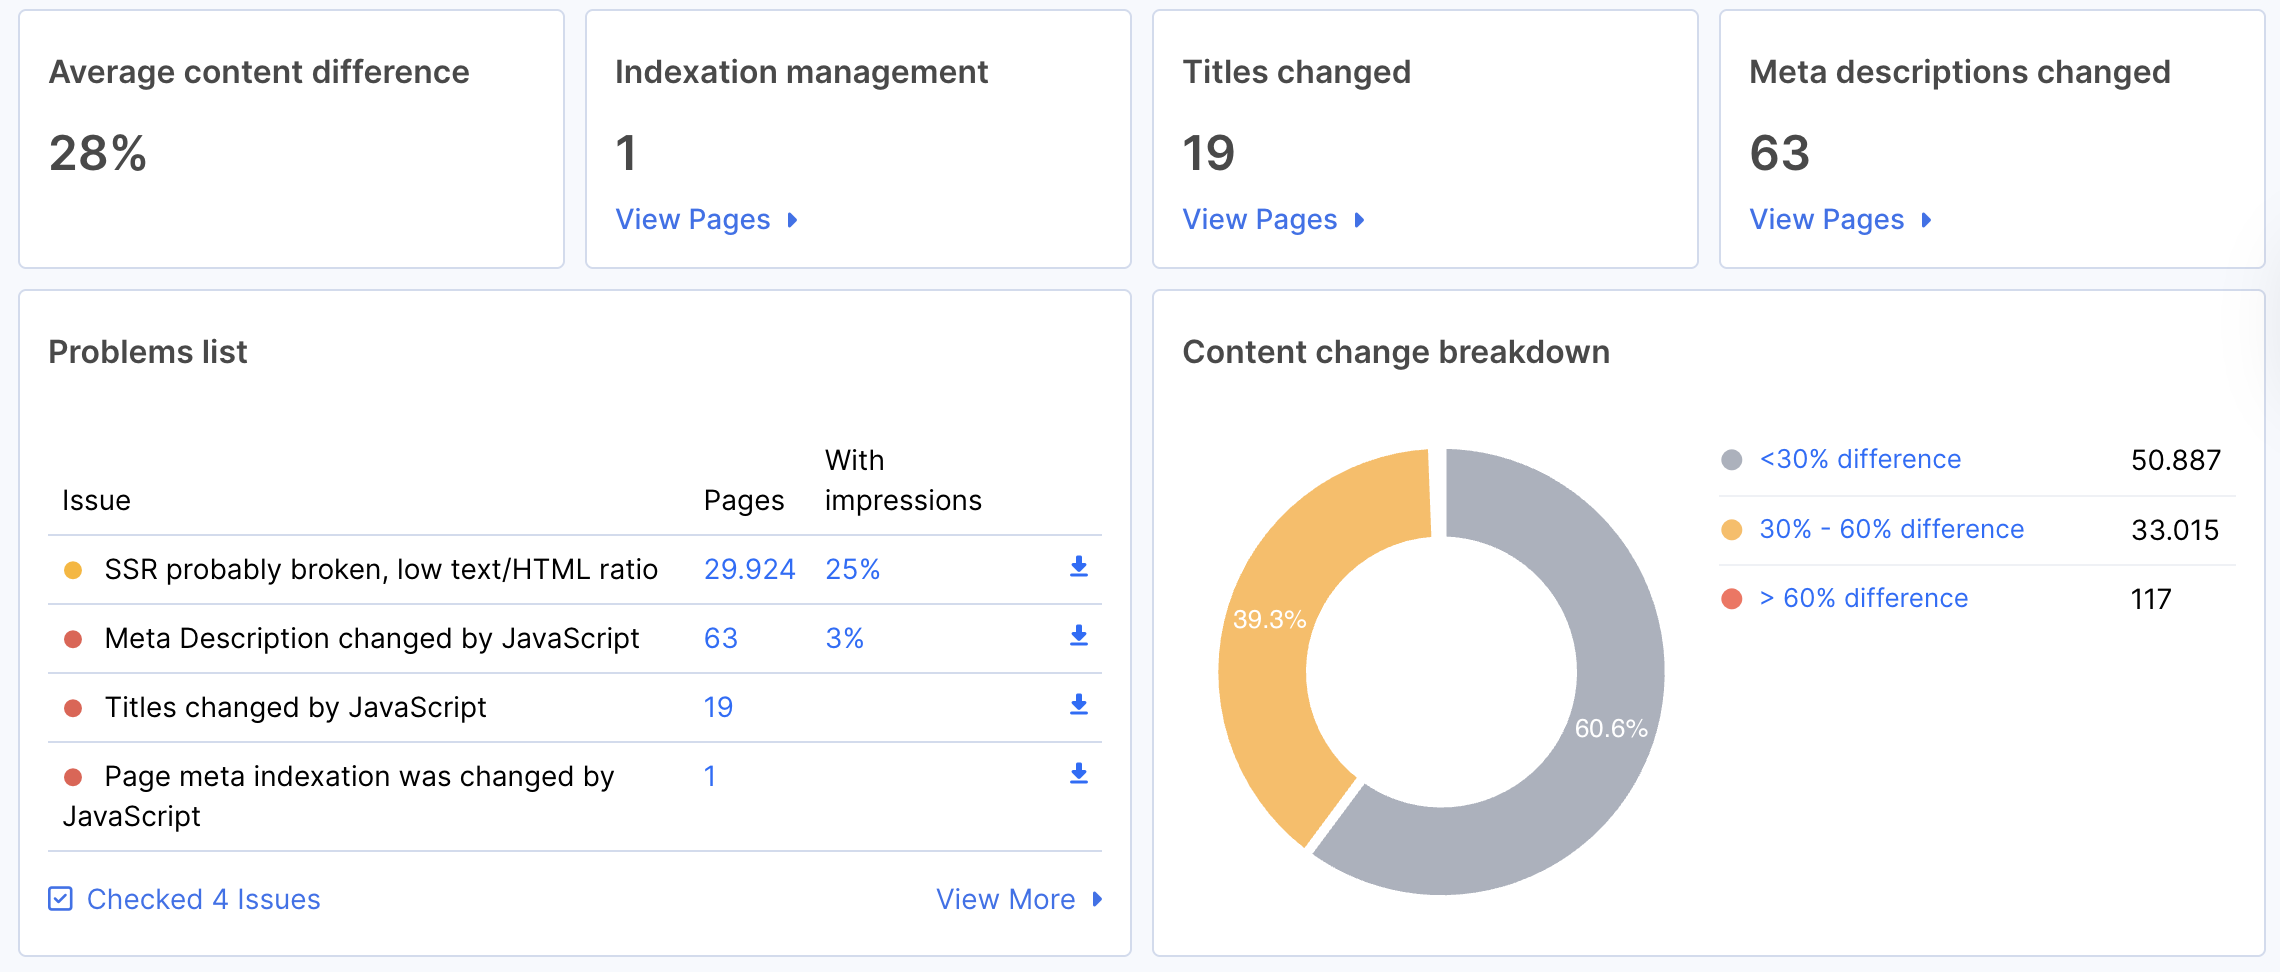Open View Pages under Meta descriptions changed
This screenshot has width=2280, height=972.
pos(1839,219)
